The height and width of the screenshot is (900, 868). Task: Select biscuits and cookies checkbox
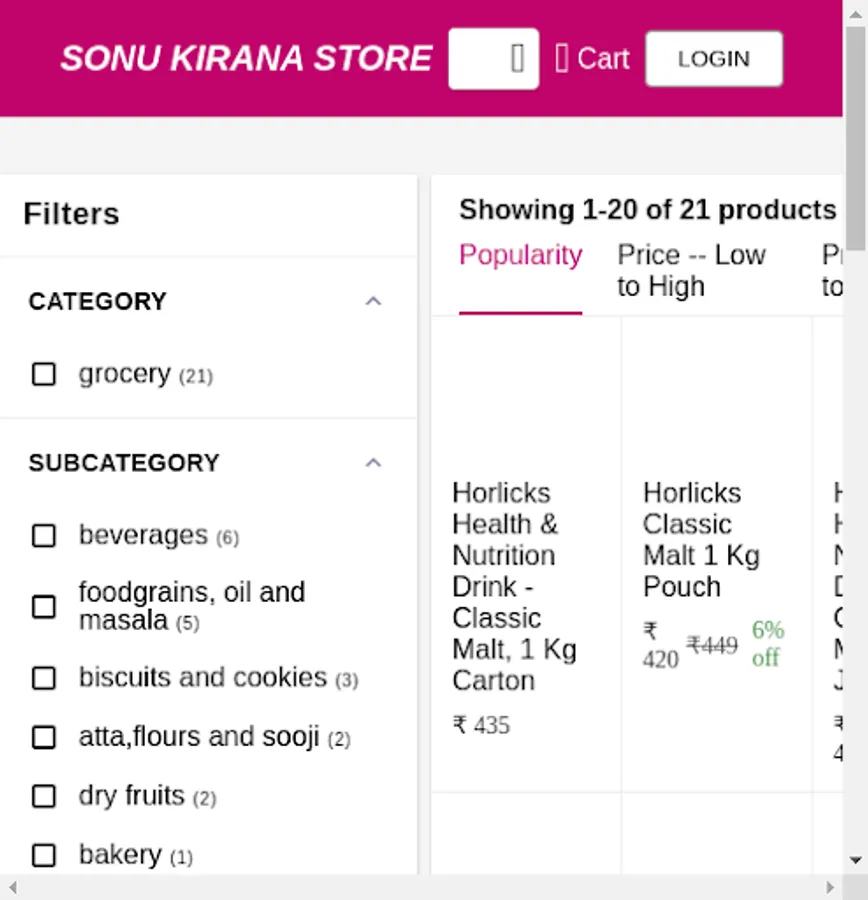(x=44, y=678)
